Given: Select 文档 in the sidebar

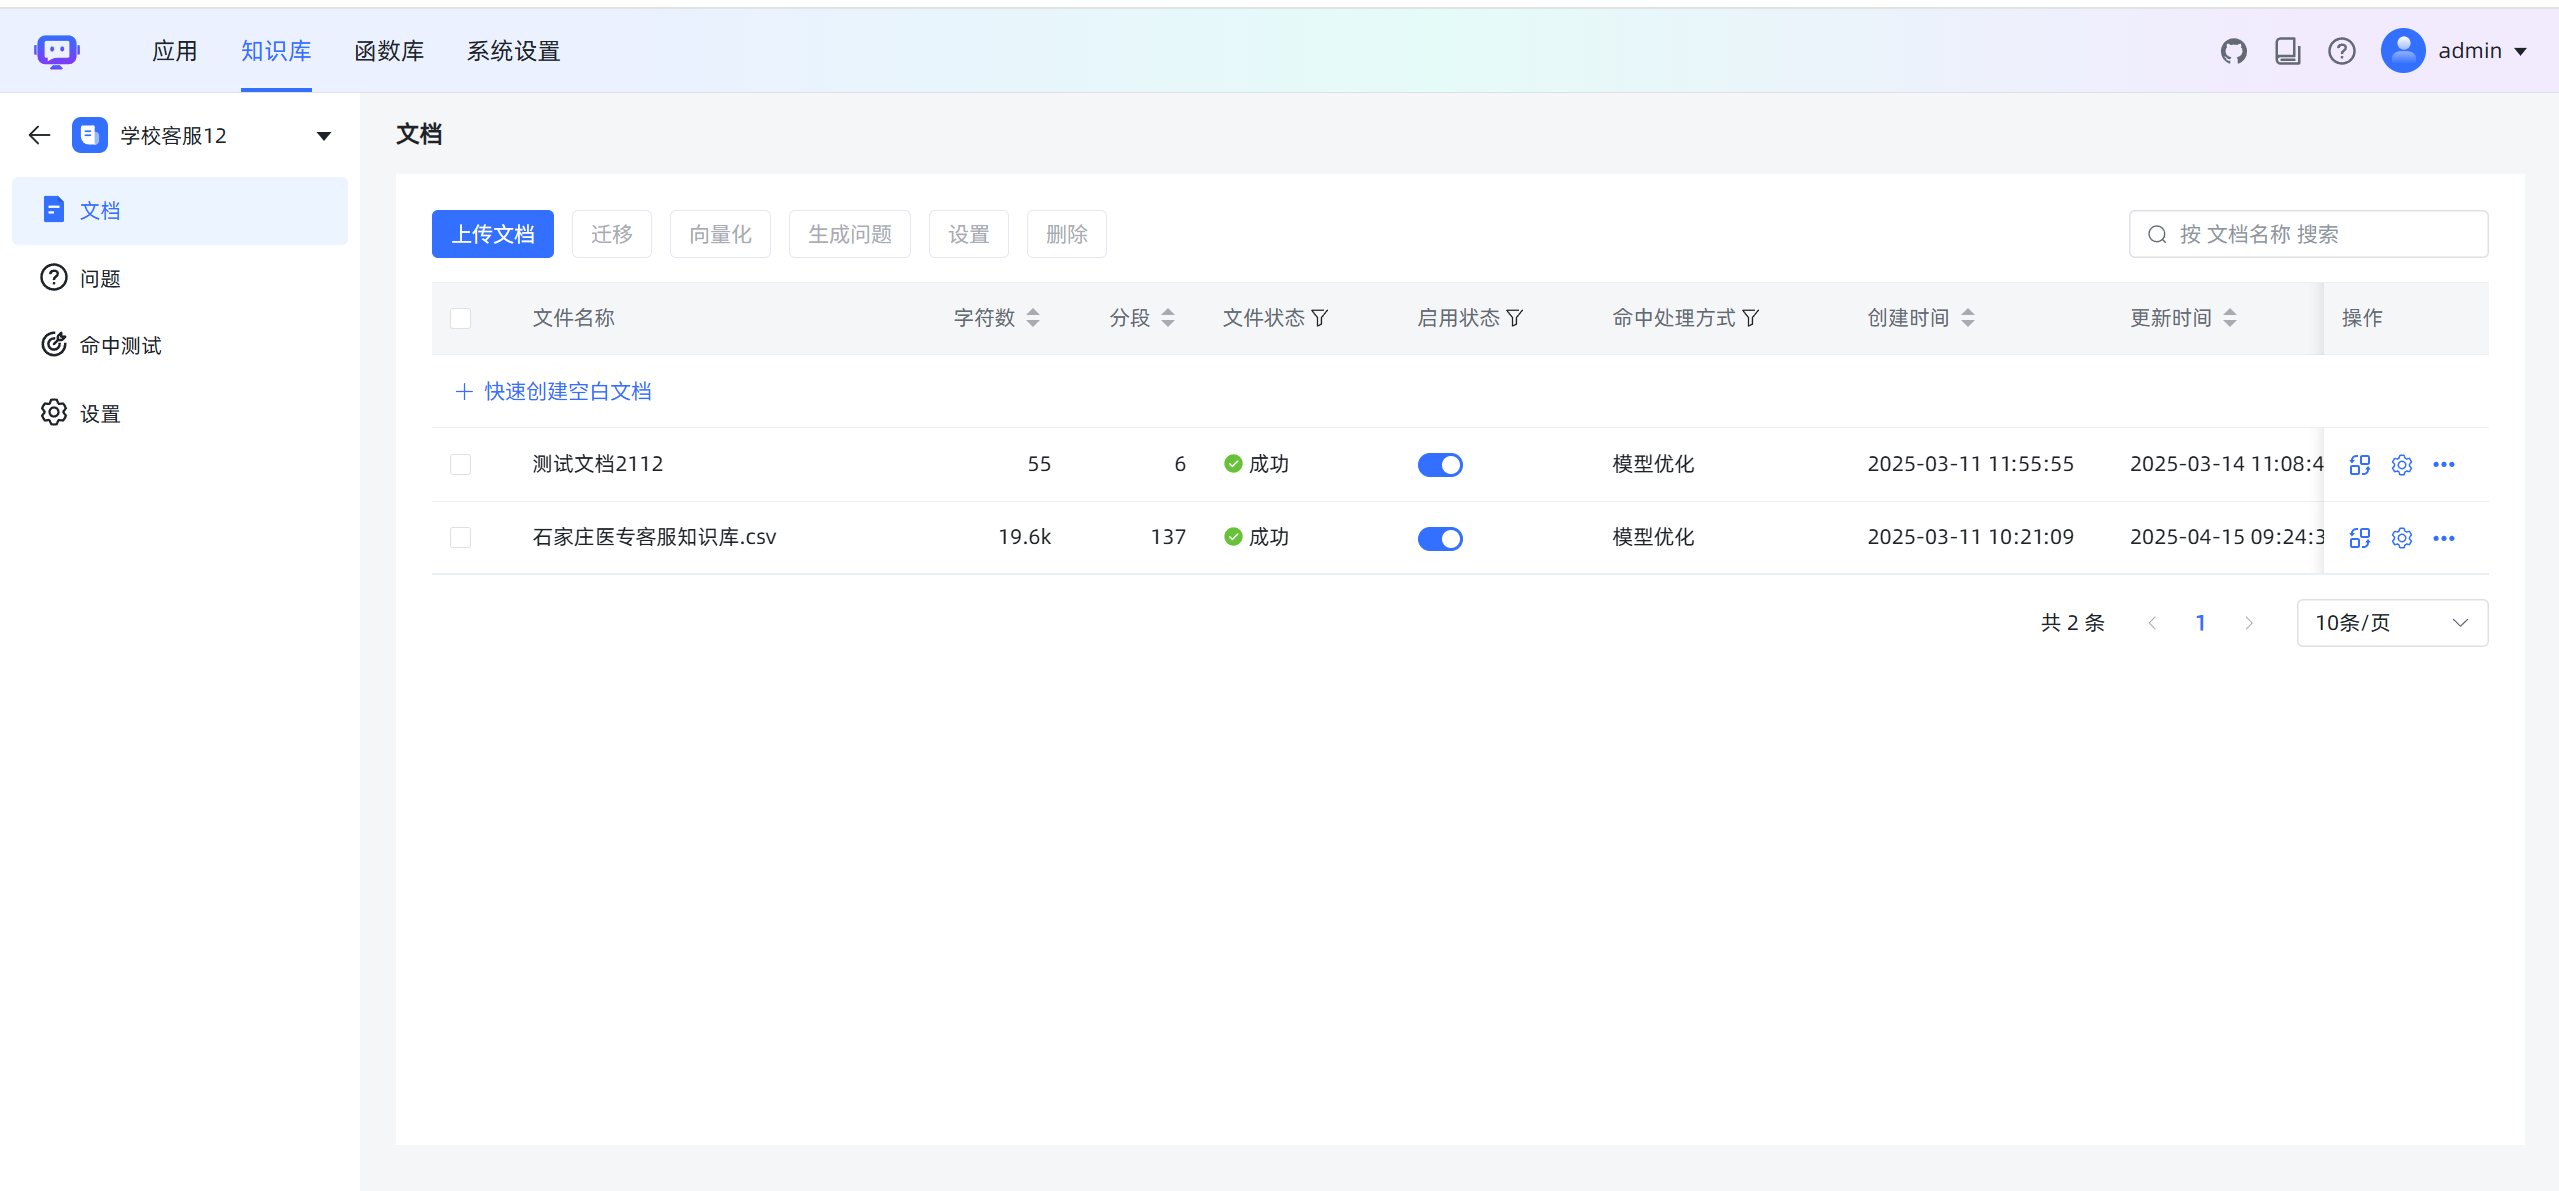Looking at the screenshot, I should 180,210.
